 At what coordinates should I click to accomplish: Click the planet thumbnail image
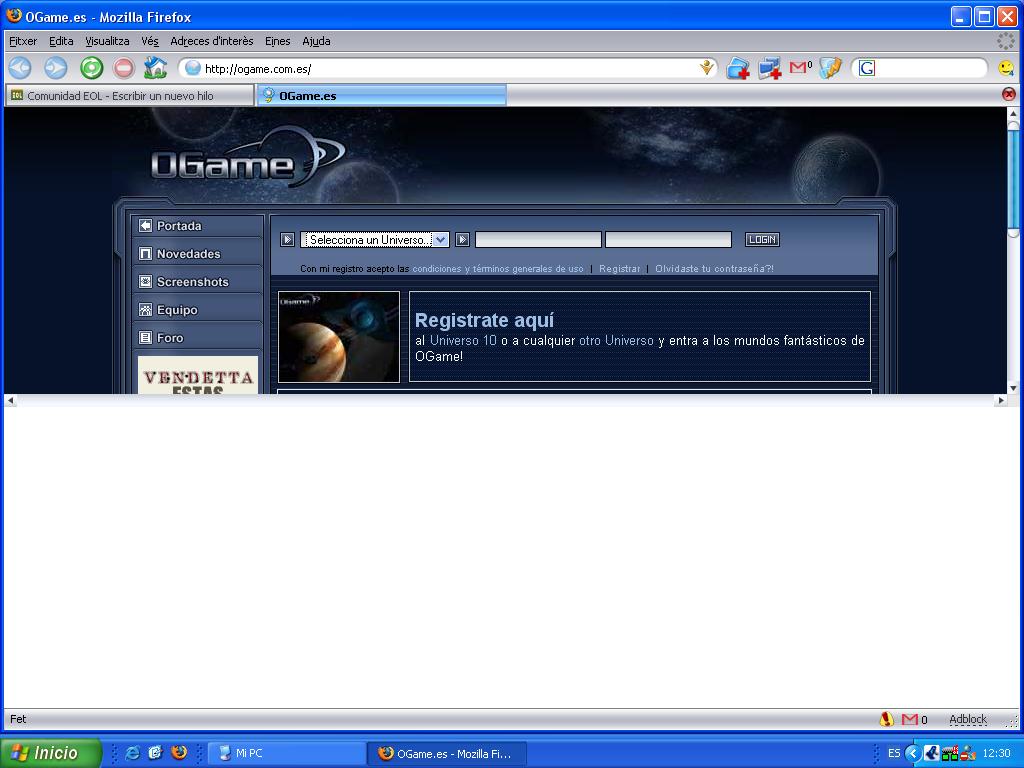339,337
